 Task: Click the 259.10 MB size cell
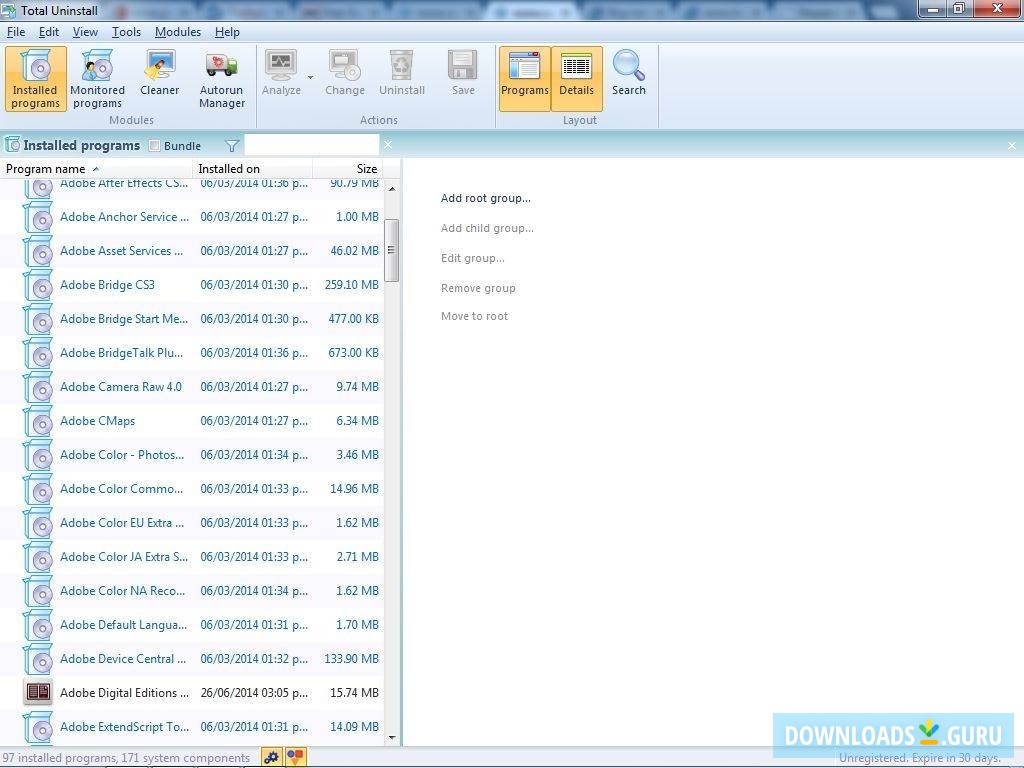click(x=351, y=285)
